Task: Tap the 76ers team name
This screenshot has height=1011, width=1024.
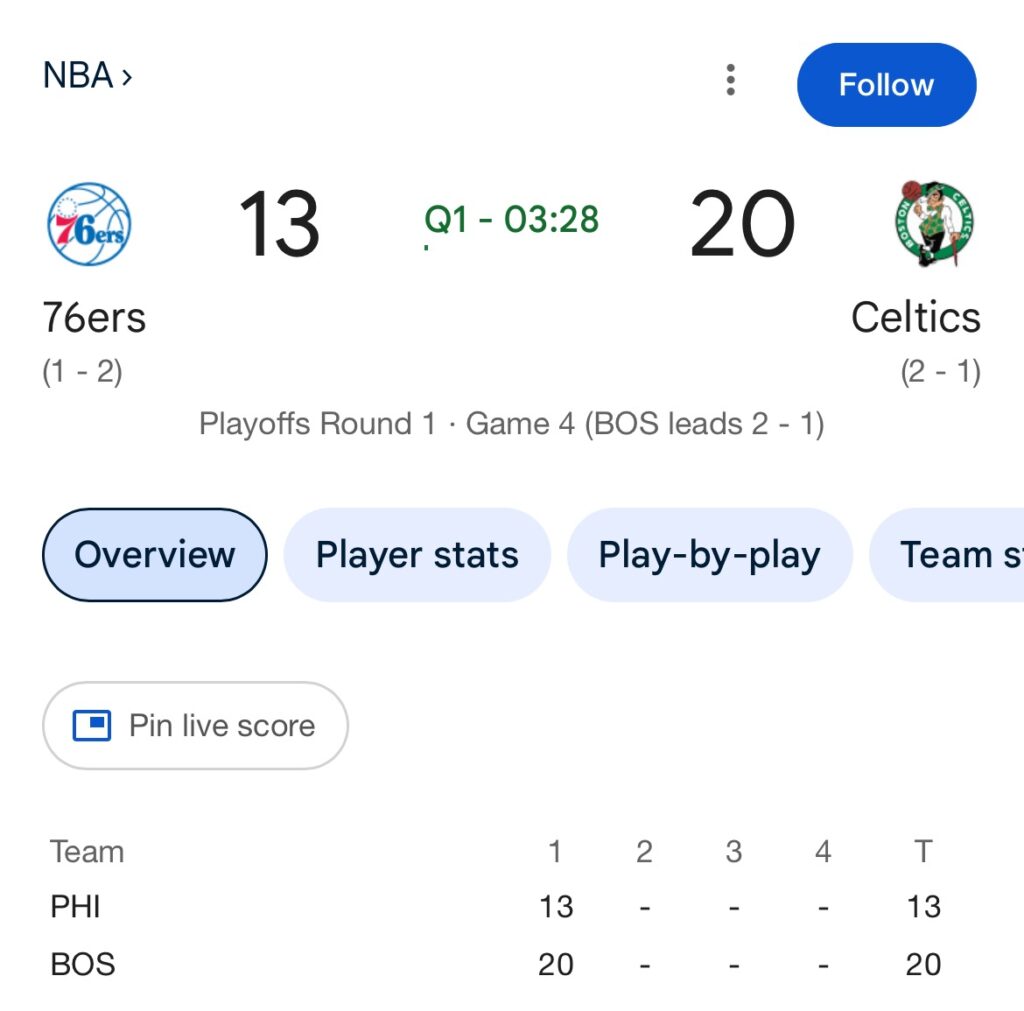Action: [94, 318]
